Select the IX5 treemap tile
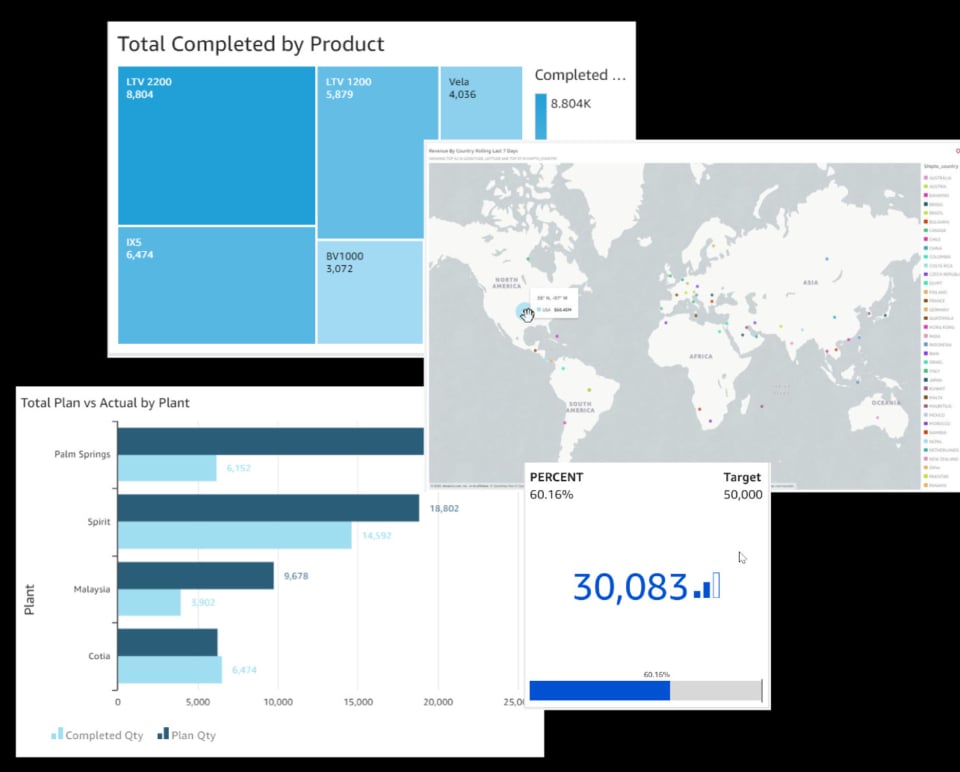 point(217,285)
